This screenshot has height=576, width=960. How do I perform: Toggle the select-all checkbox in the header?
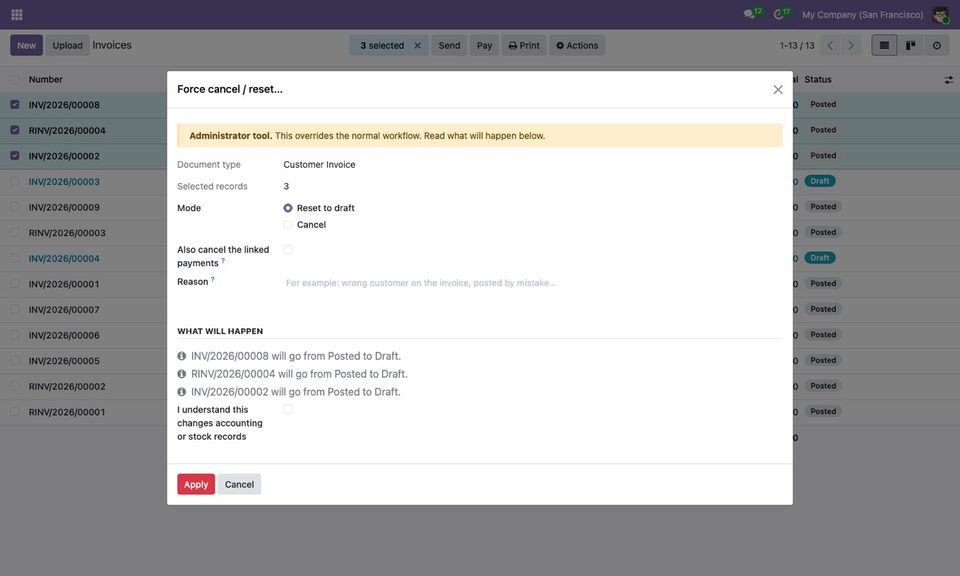(x=15, y=80)
